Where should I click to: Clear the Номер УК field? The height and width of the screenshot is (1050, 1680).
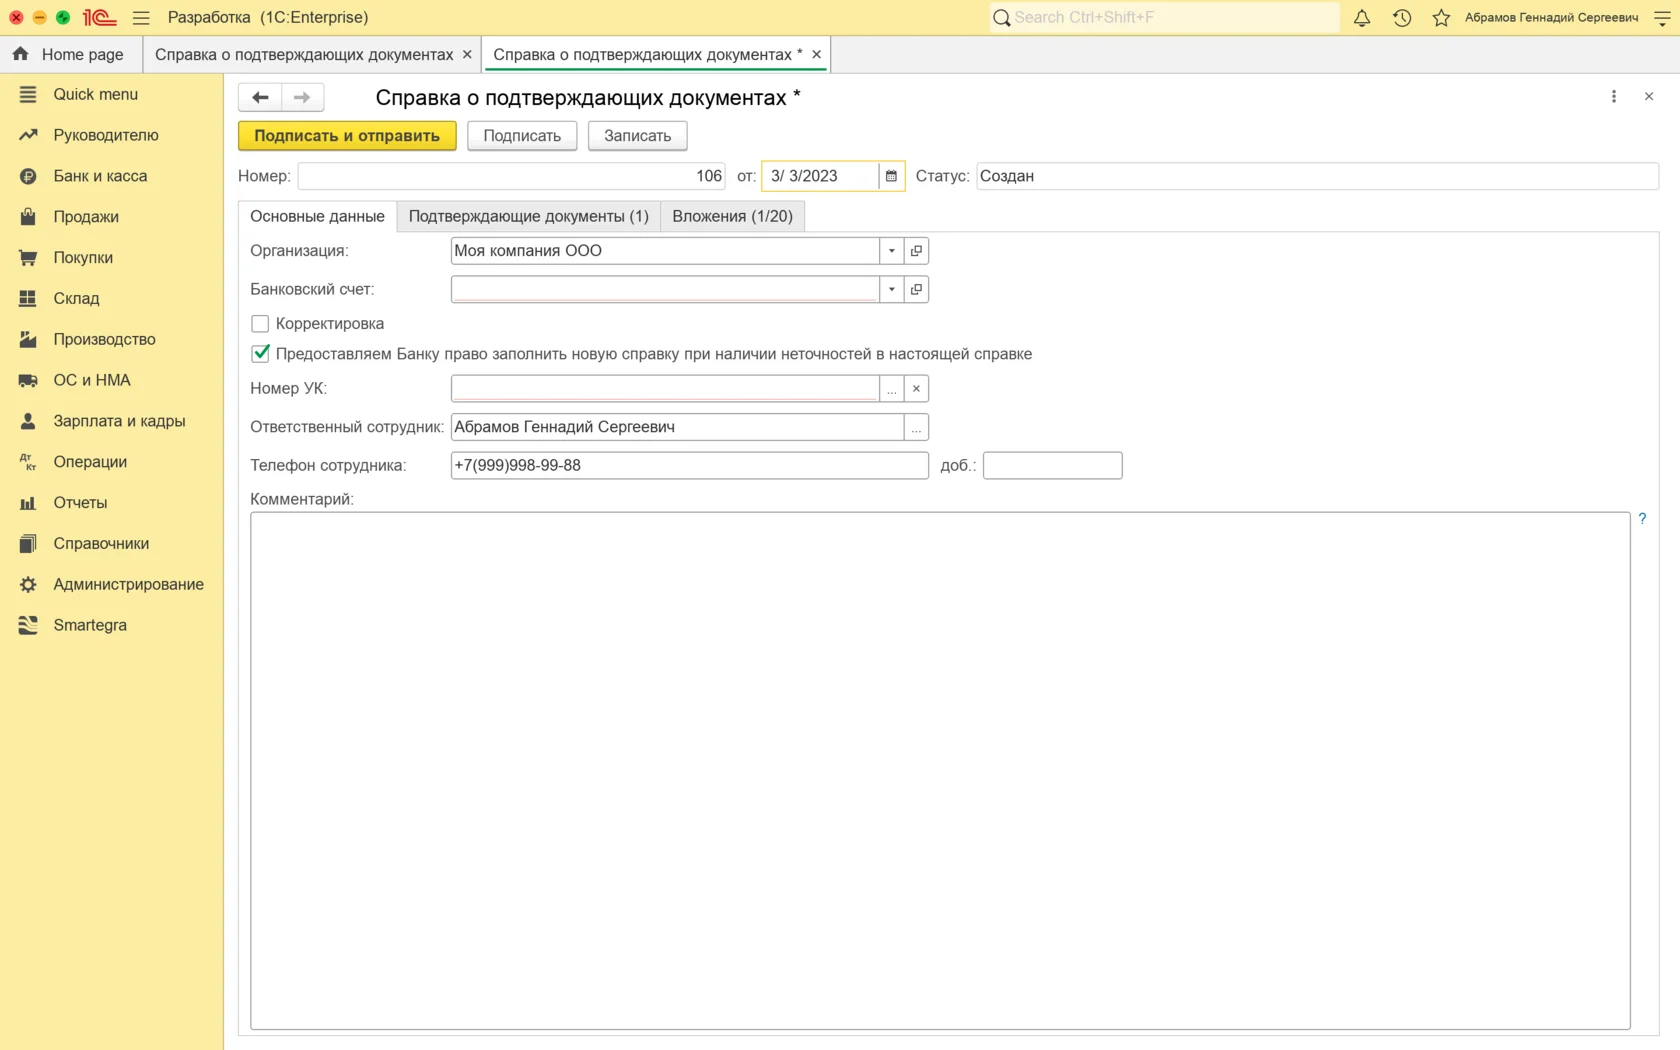click(916, 389)
